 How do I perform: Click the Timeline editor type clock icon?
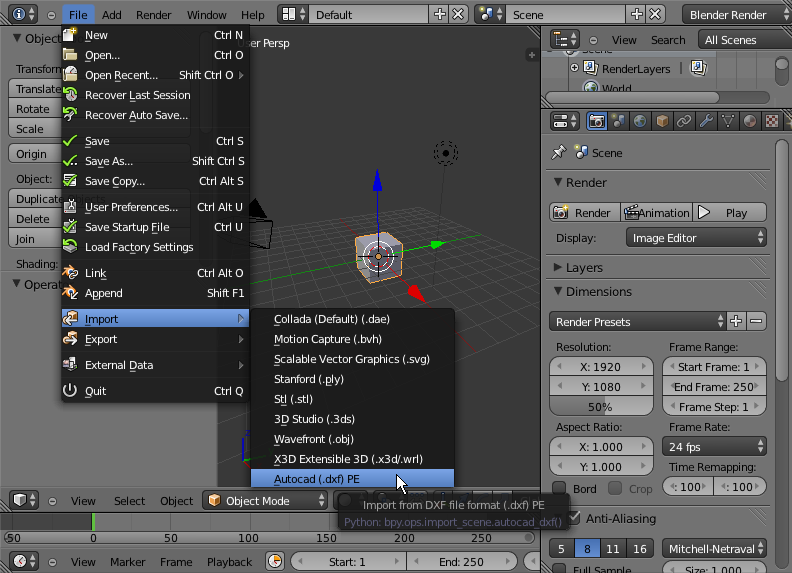[x=24, y=561]
